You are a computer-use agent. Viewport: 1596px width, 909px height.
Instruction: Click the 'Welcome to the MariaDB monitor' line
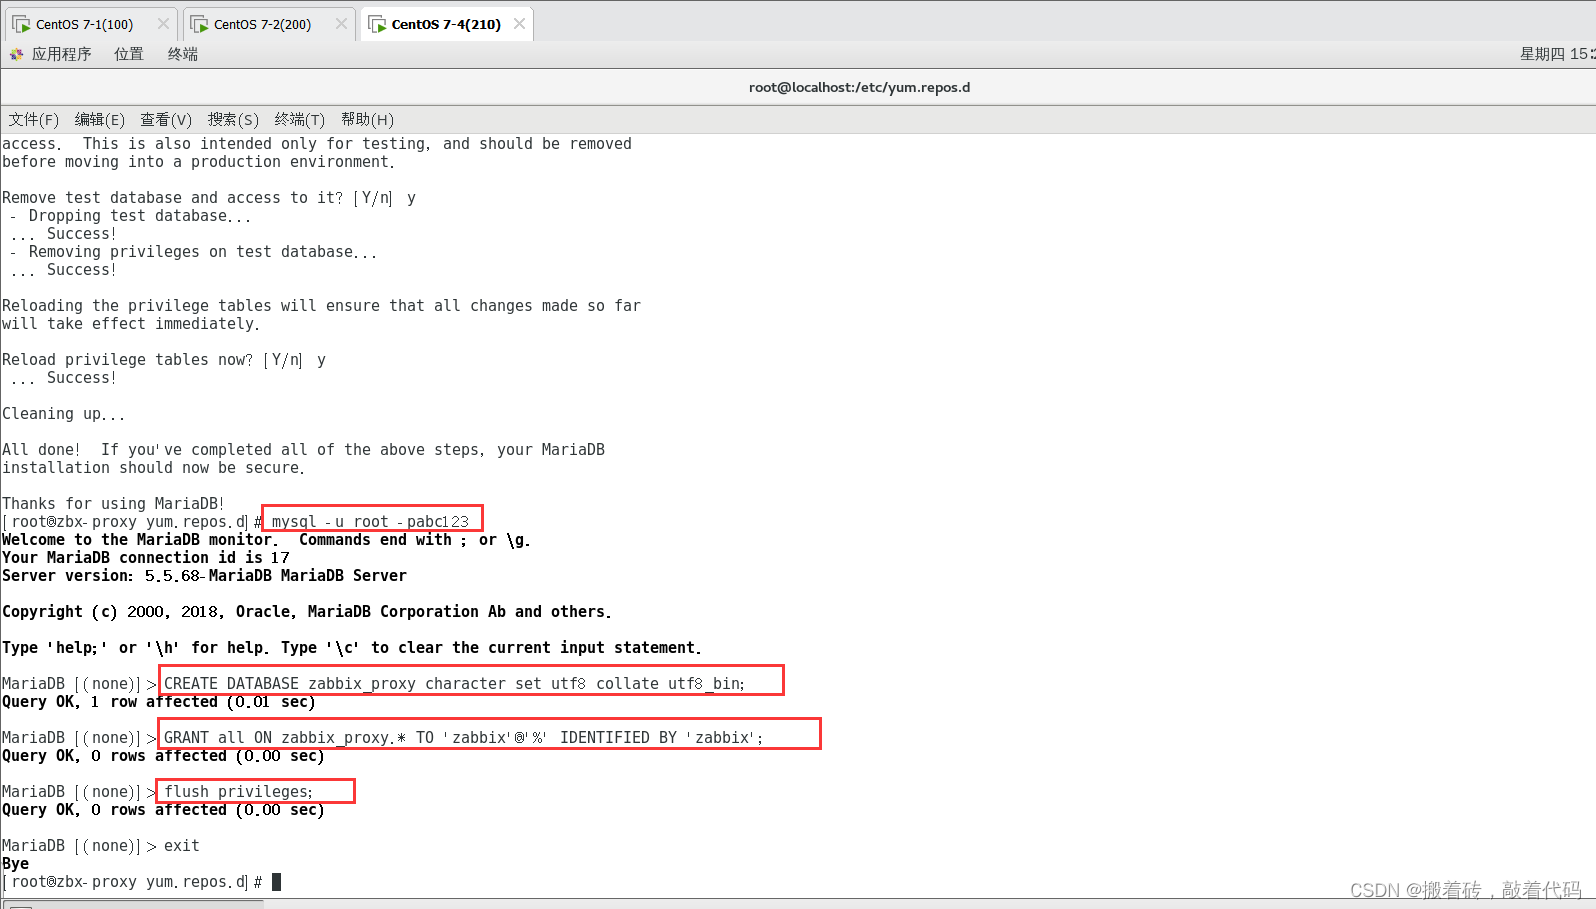click(266, 540)
